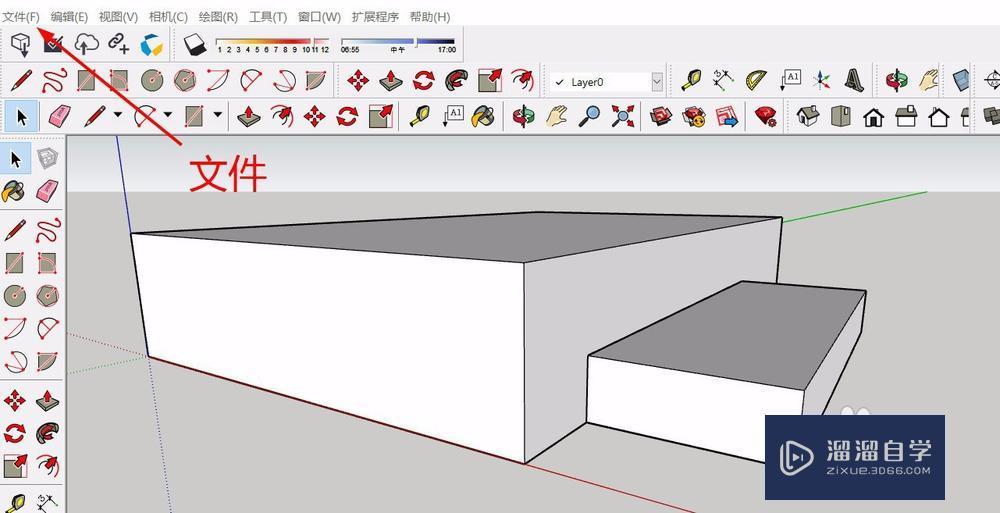Click the chain link with plus icon

[x=118, y=44]
